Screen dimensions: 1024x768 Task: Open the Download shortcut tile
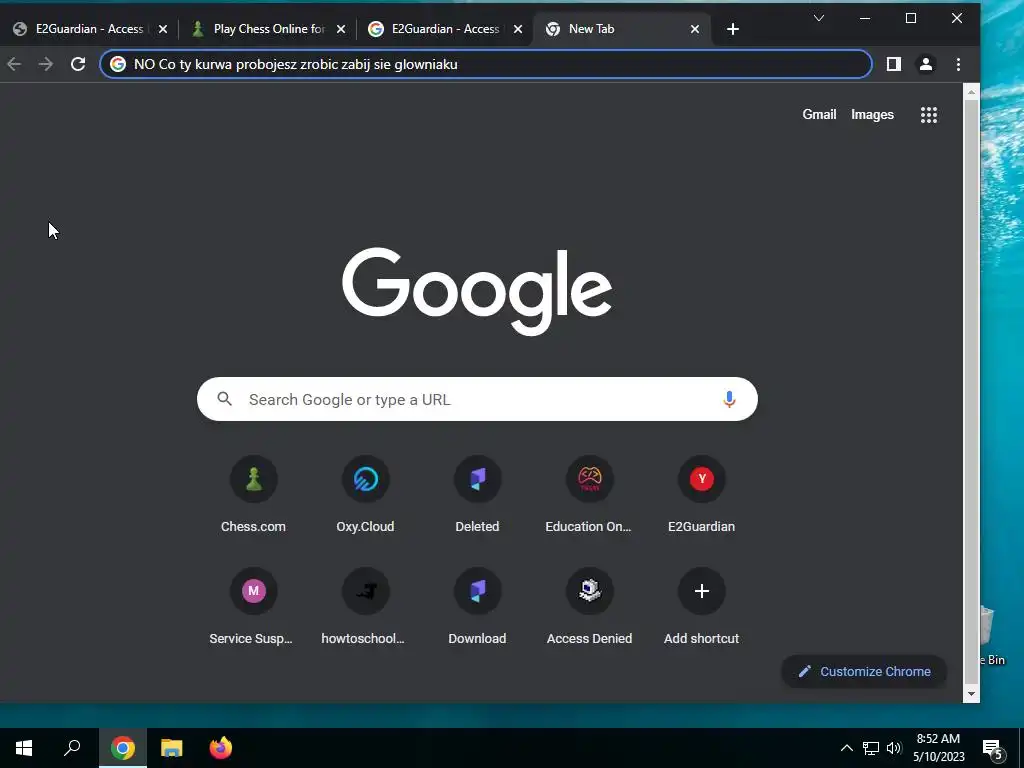click(x=477, y=607)
